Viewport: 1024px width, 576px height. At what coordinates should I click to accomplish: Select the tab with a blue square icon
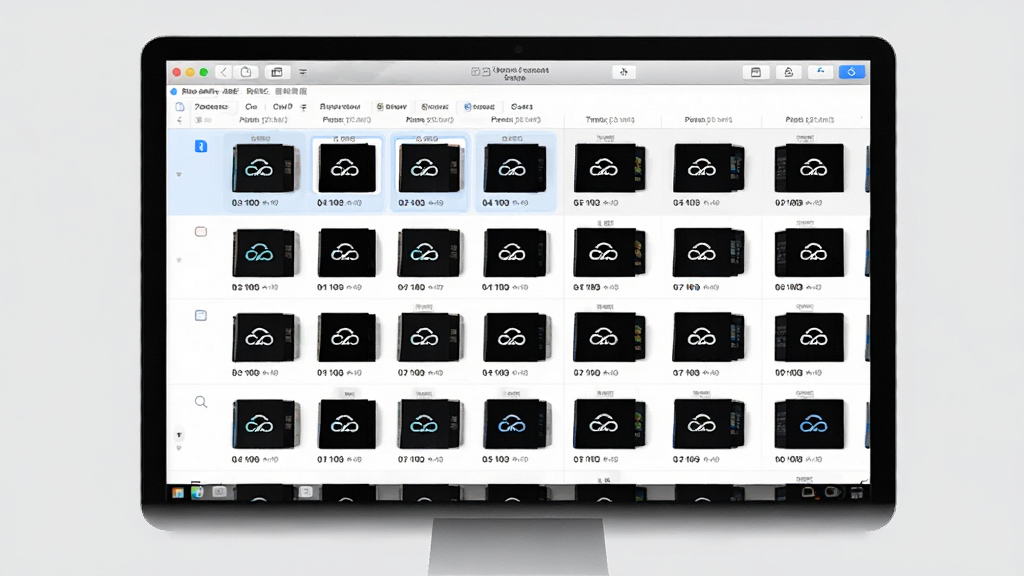click(x=479, y=106)
